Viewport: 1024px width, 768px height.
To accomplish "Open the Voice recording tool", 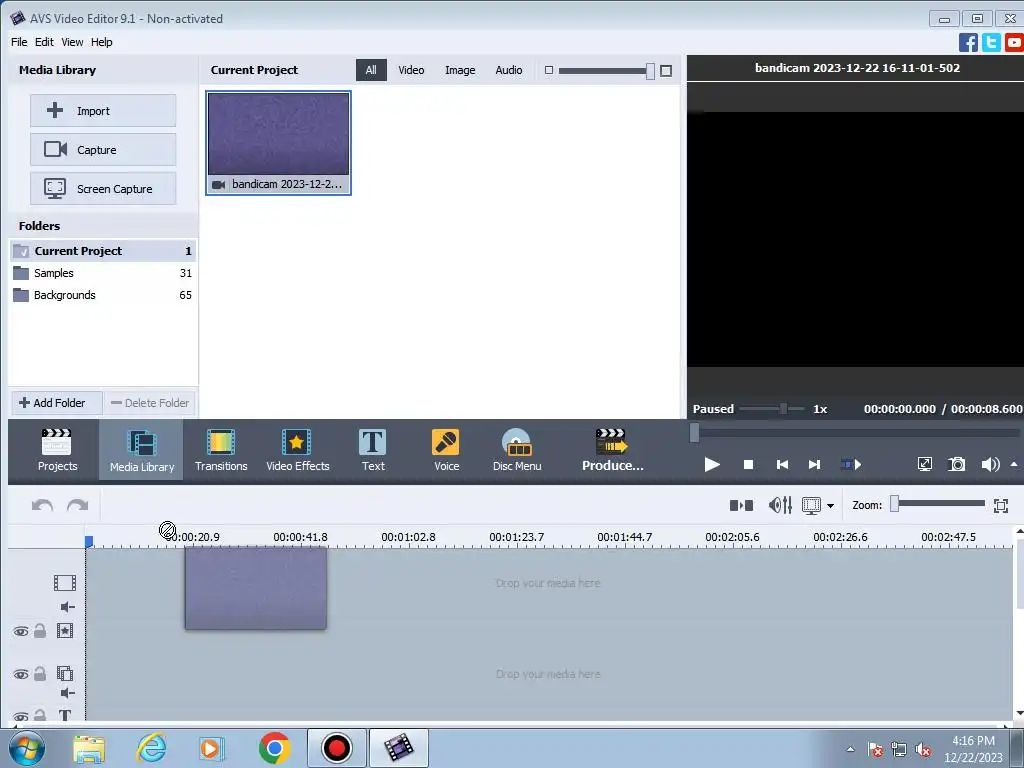I will pyautogui.click(x=446, y=450).
